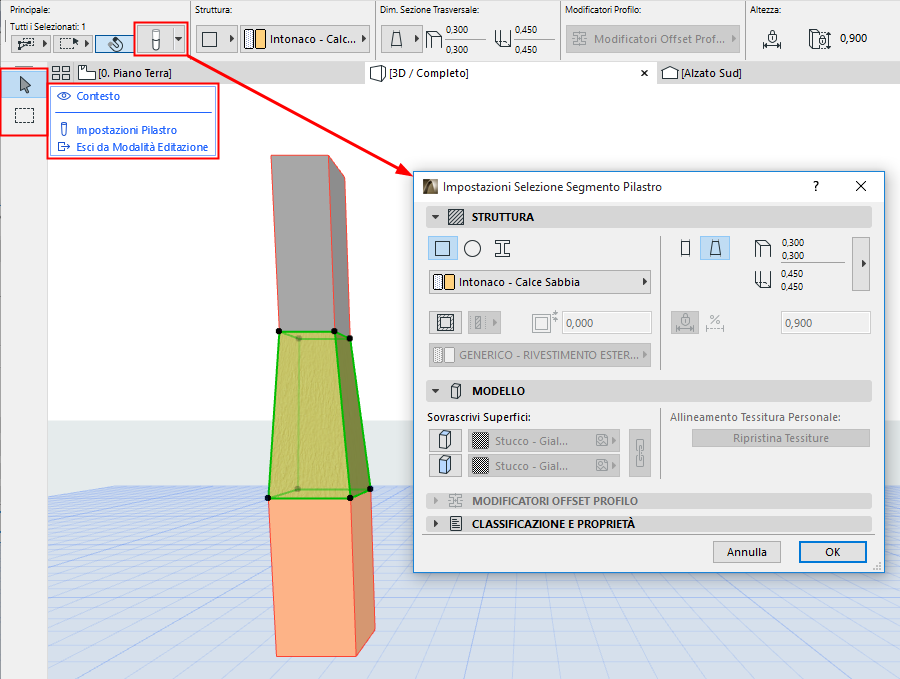Open the marquee selection shape flyout arrow

[x=87, y=44]
